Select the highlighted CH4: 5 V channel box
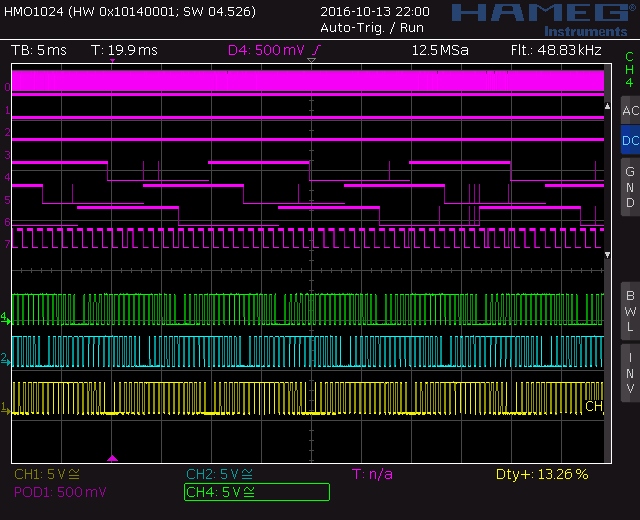The width and height of the screenshot is (640, 520). (x=257, y=492)
